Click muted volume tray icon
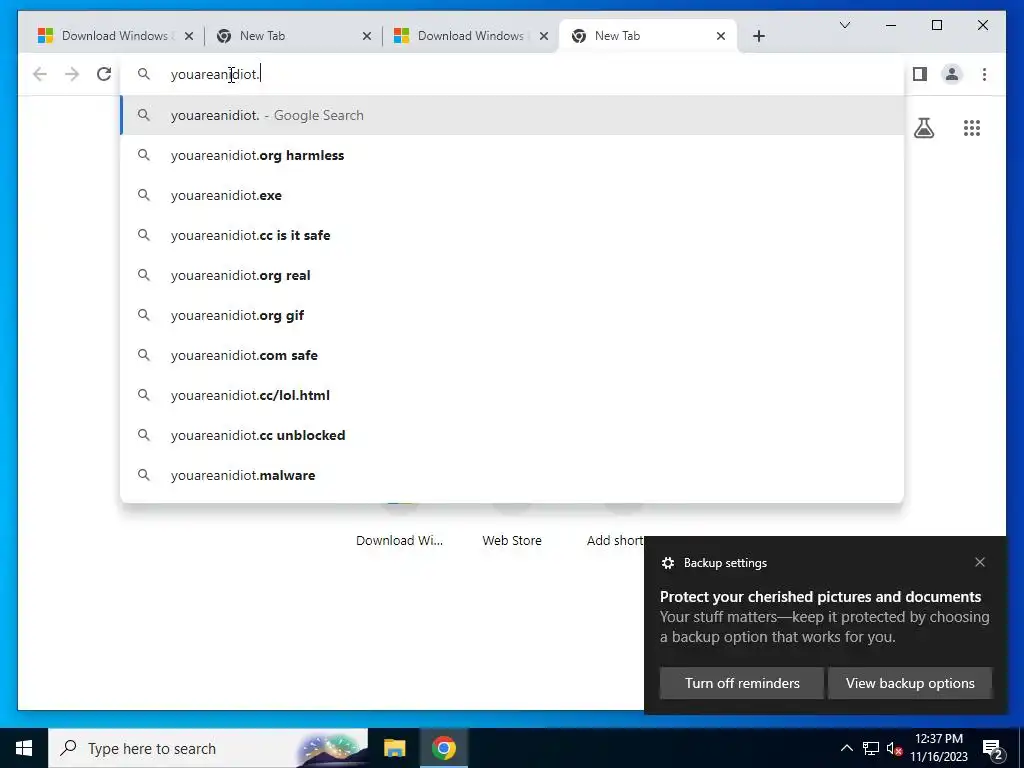The image size is (1024, 768). tap(894, 748)
